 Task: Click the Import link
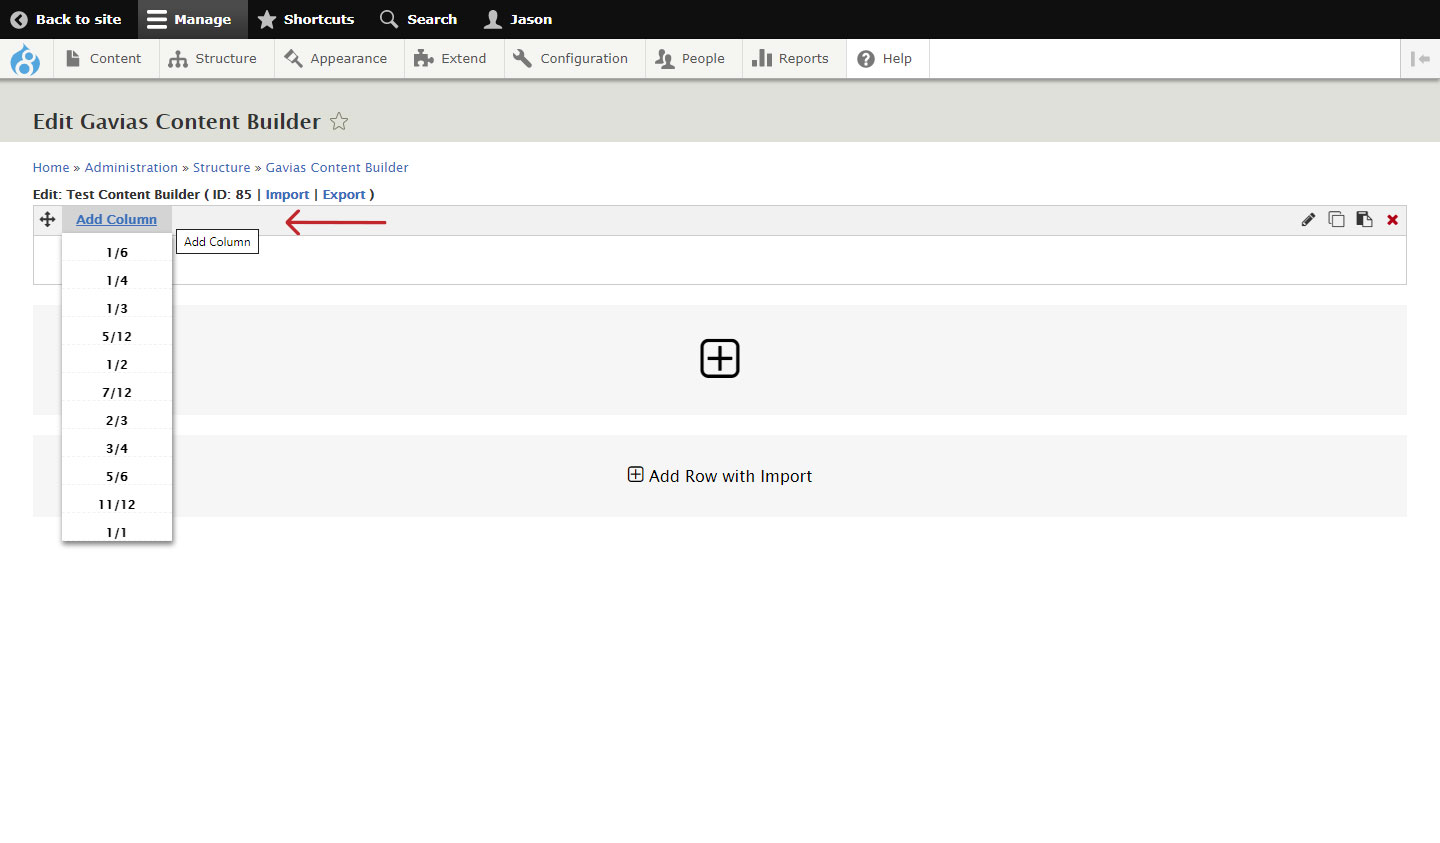click(288, 195)
